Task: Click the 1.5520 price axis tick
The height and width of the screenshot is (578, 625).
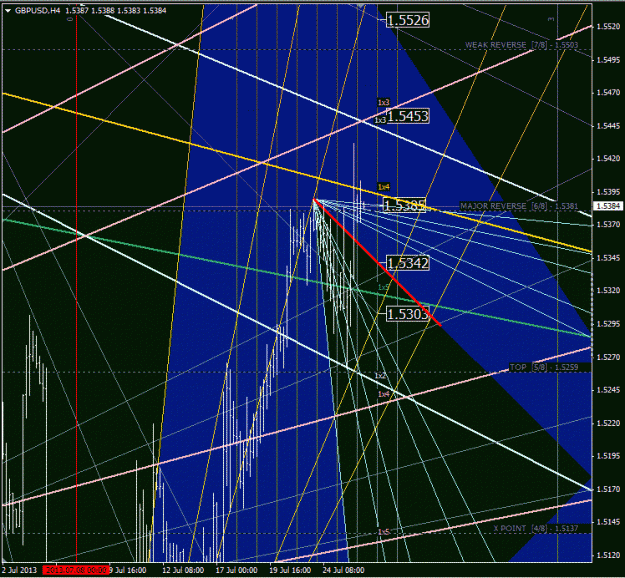Action: click(608, 27)
